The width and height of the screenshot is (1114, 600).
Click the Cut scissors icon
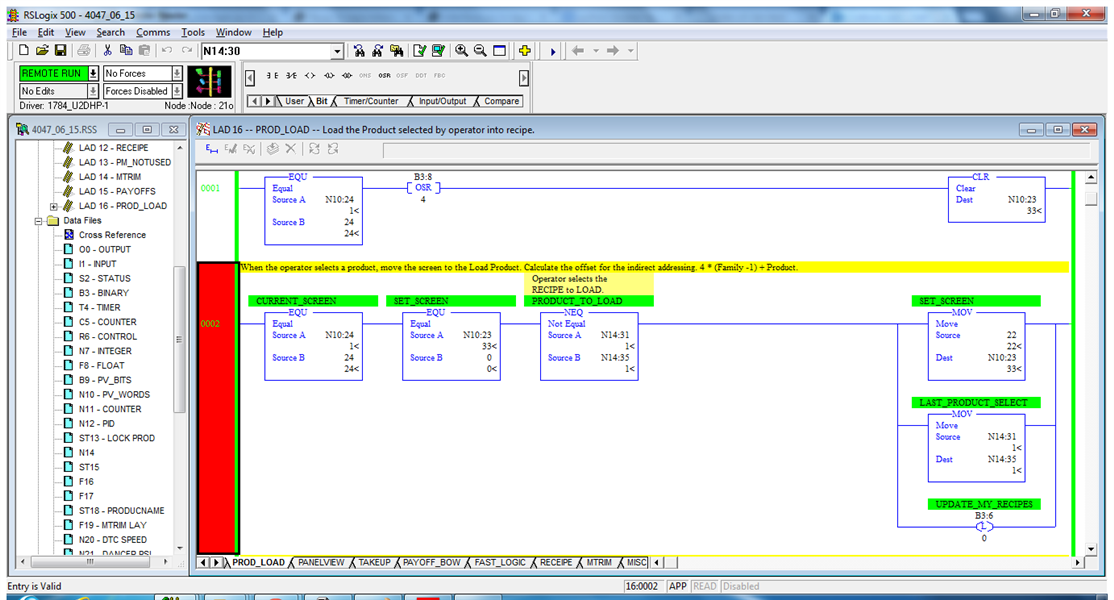tap(107, 51)
